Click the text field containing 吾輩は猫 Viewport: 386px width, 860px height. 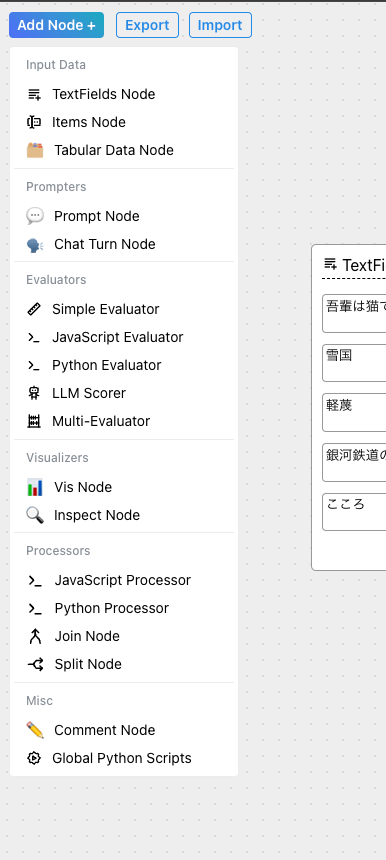354,314
